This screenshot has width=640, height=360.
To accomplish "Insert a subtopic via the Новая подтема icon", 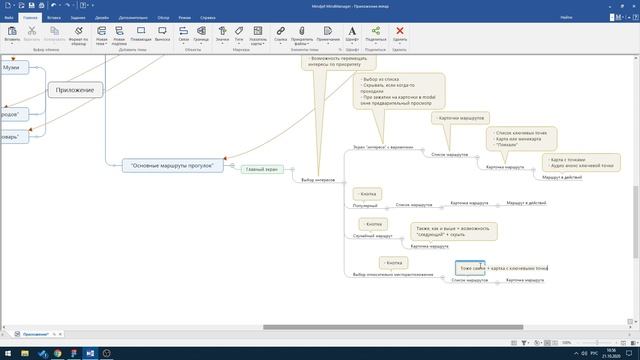I will coord(119,31).
